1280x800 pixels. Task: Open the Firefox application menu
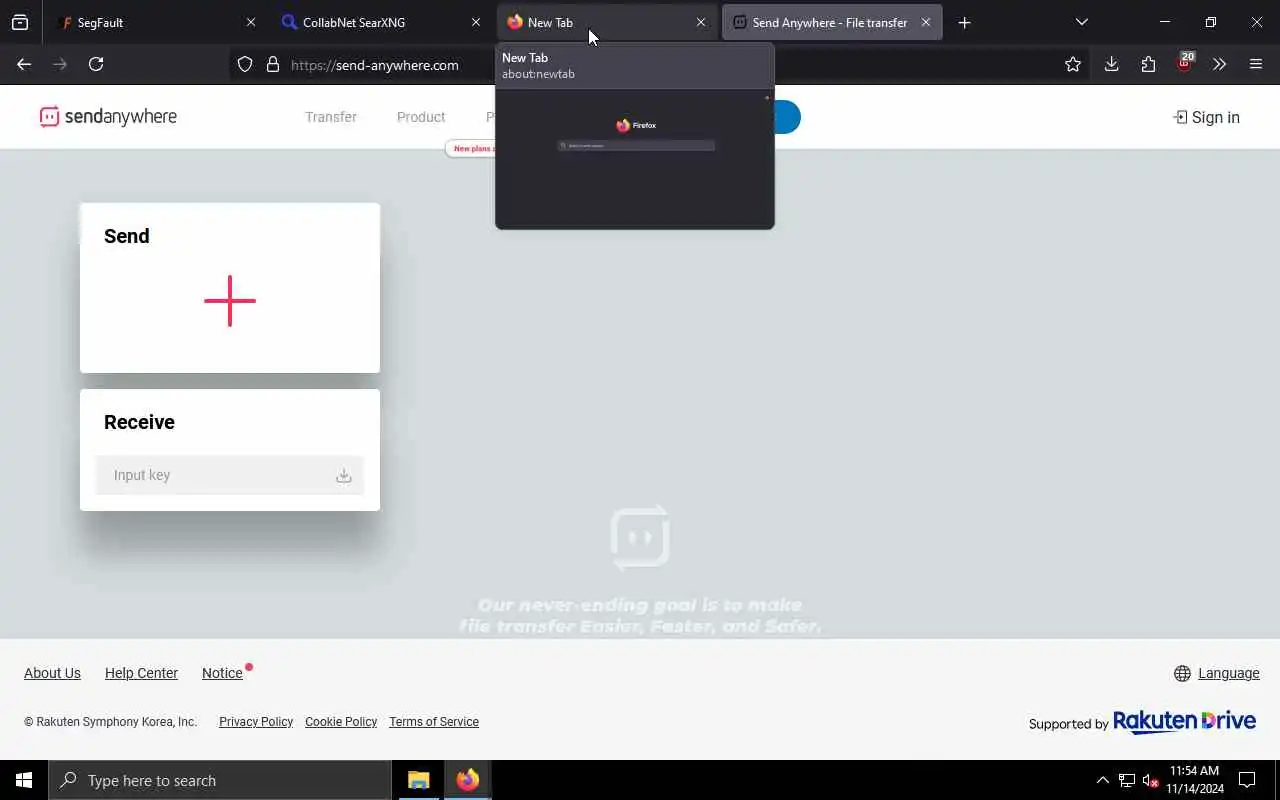coord(1256,64)
